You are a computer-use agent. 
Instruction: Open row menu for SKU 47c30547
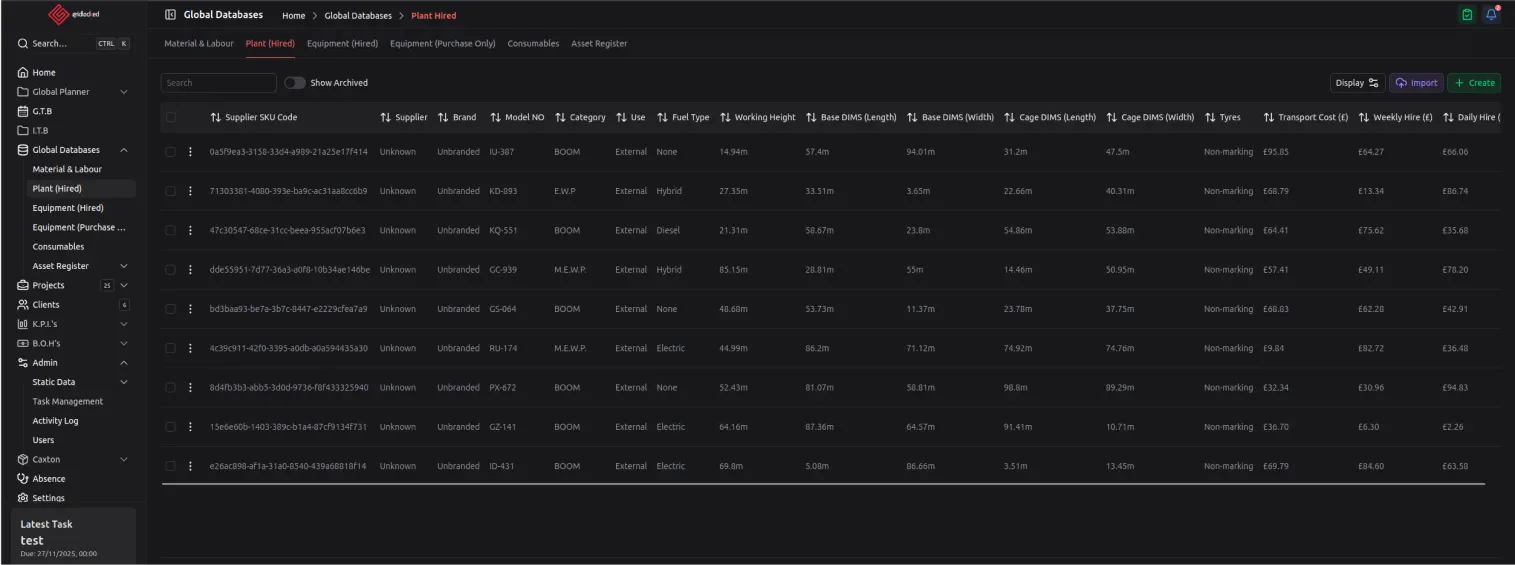point(190,230)
